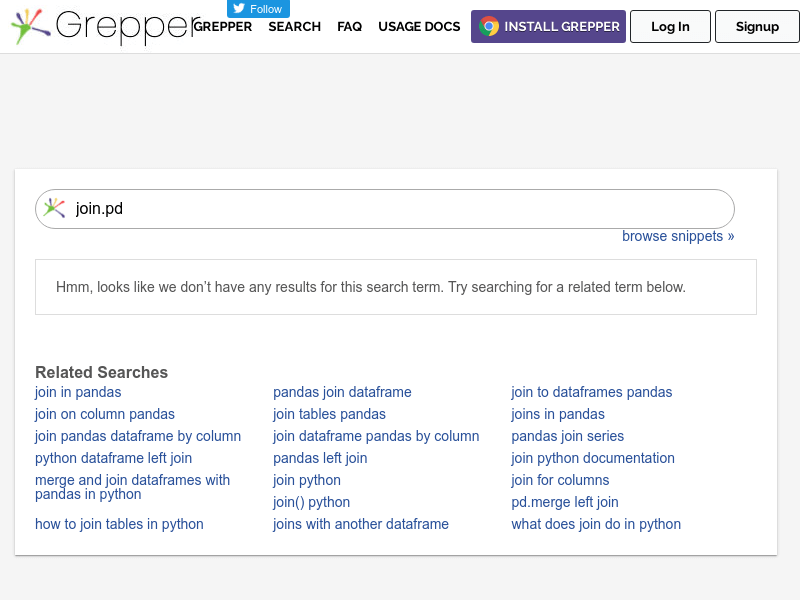Screen dimensions: 800x600
Task: Open 'python dataframe left join' link
Action: coord(113,458)
